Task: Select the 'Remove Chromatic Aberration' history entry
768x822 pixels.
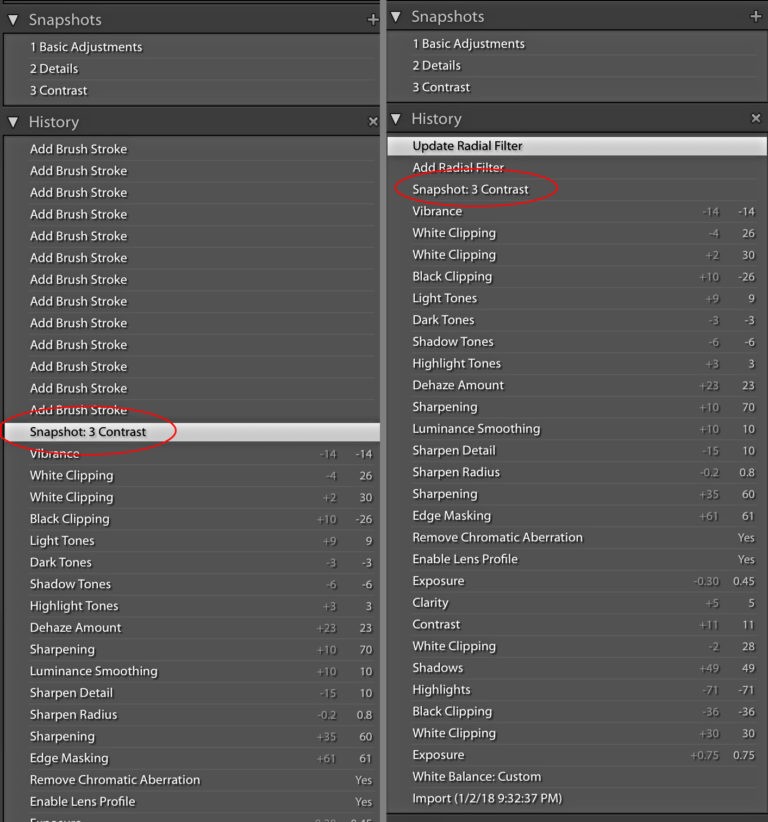Action: coord(498,537)
